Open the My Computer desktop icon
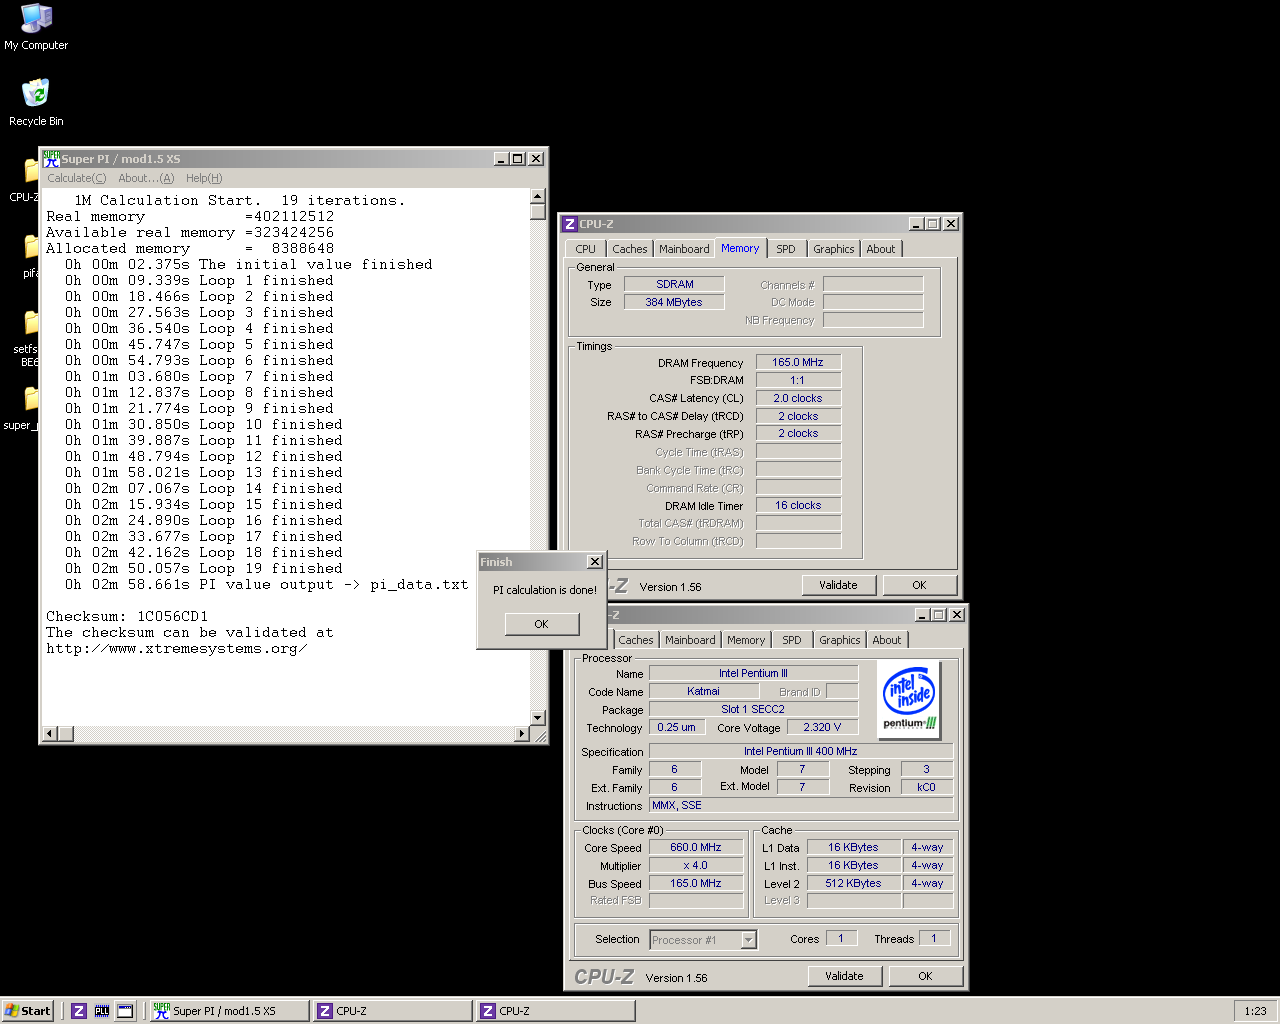 click(36, 27)
